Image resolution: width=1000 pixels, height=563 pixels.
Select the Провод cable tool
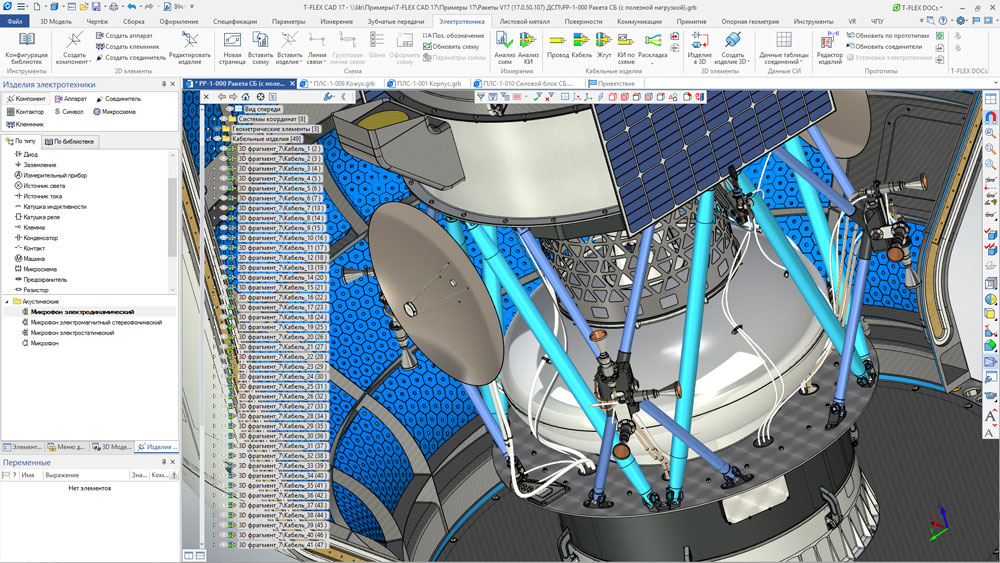pos(557,46)
